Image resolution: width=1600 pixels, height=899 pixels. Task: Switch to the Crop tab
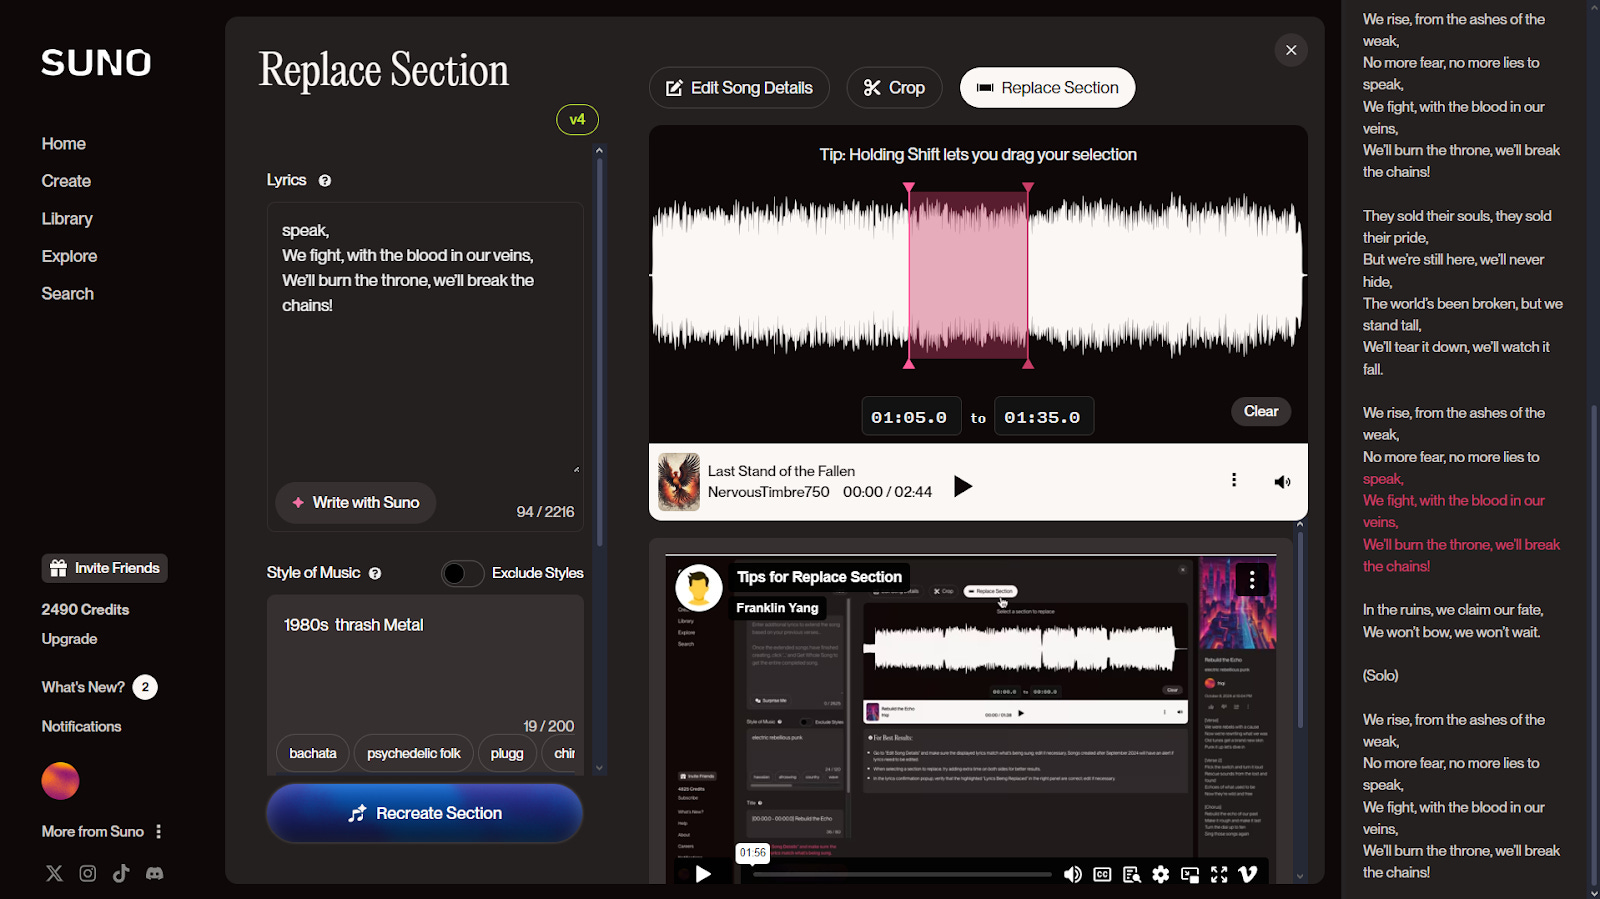(894, 88)
